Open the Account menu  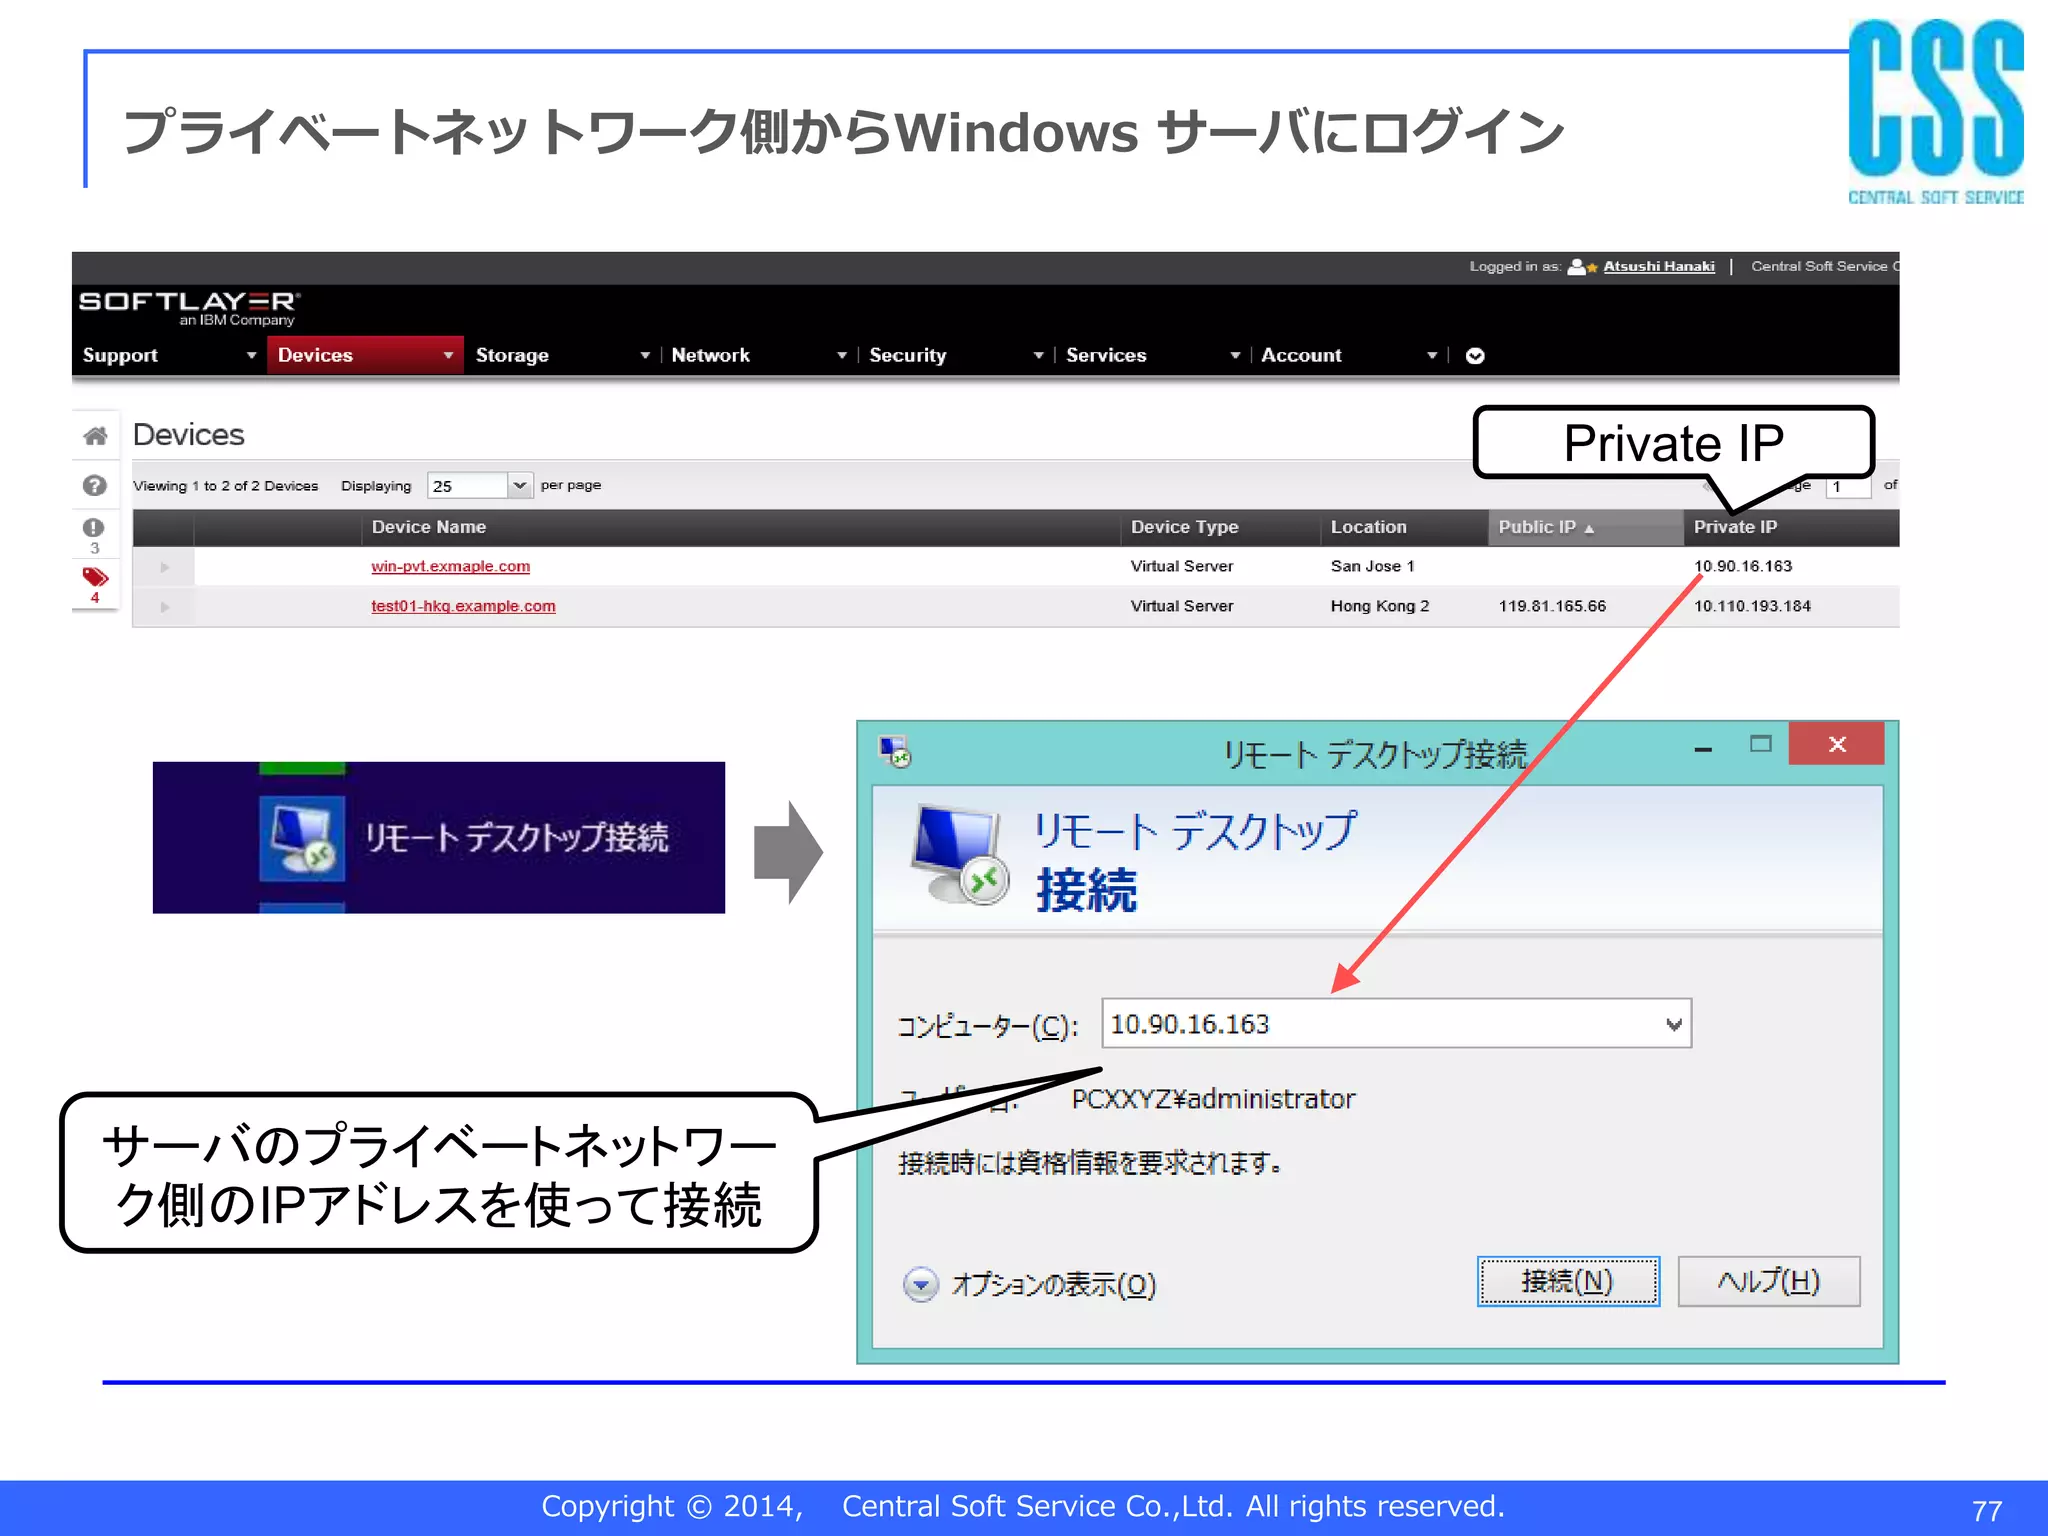pos(1301,356)
